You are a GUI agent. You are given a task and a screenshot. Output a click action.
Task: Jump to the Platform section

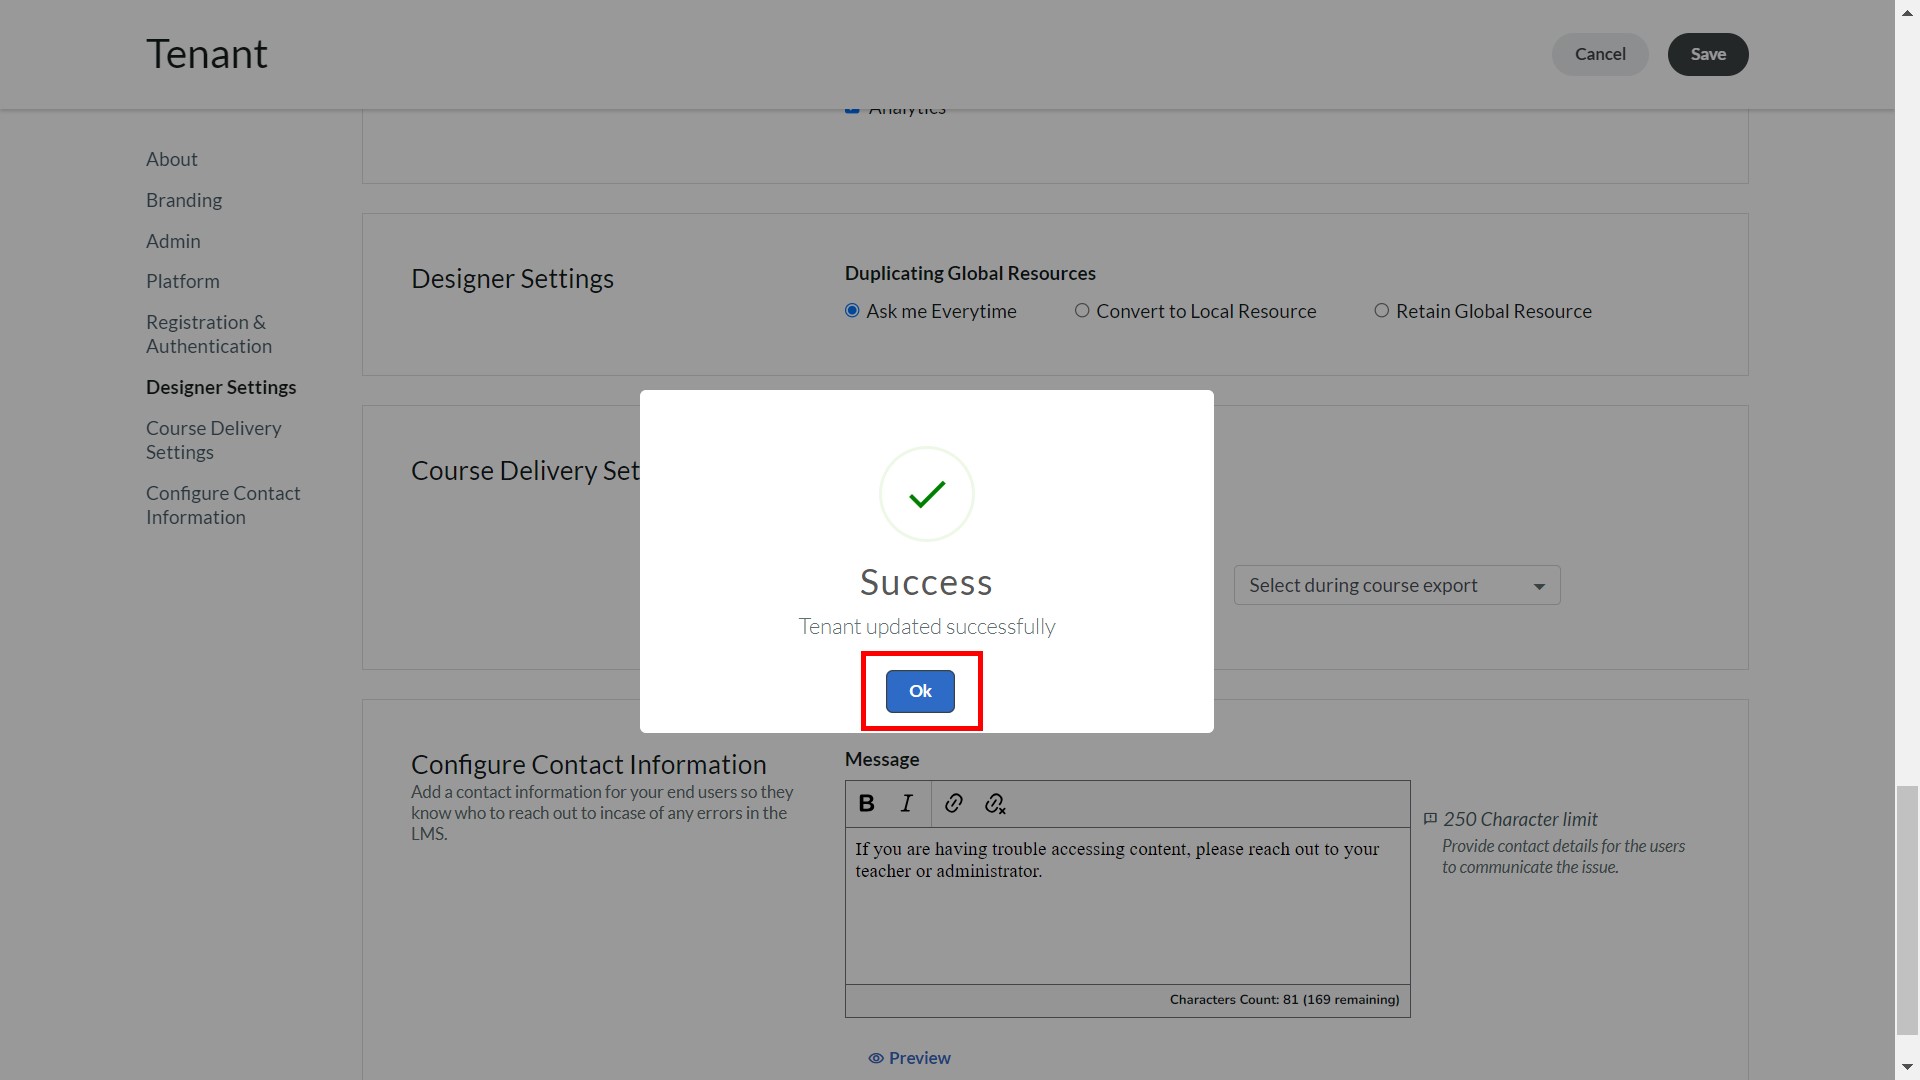tap(182, 281)
